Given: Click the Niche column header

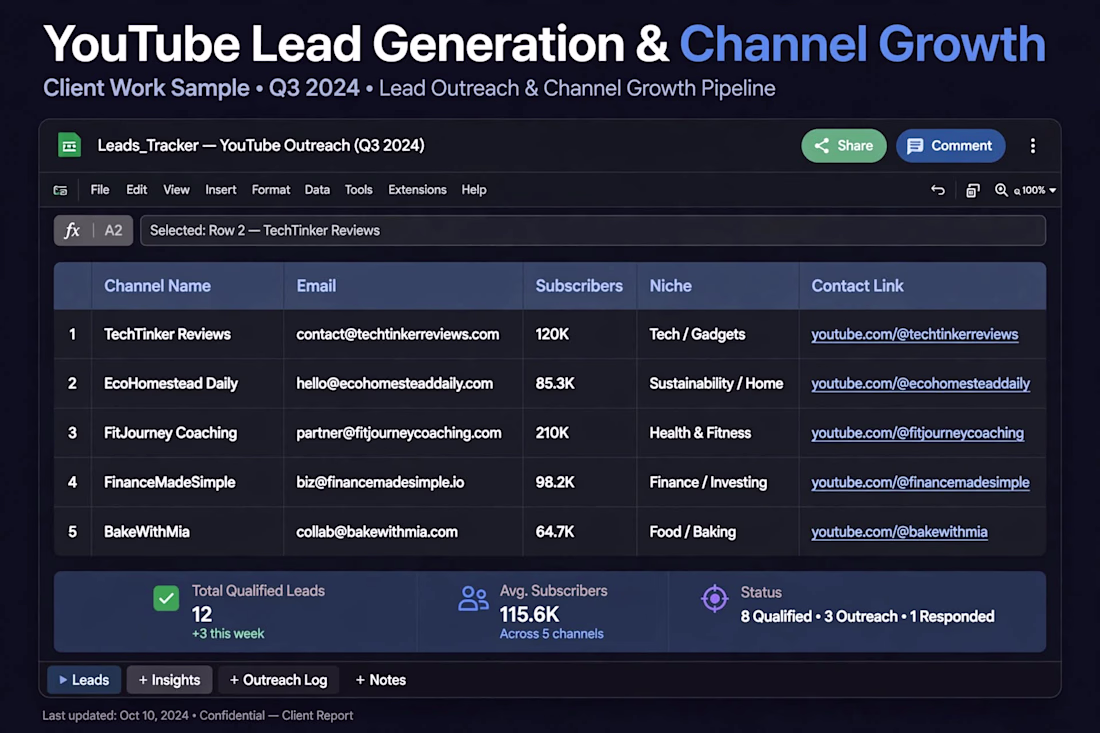Looking at the screenshot, I should pyautogui.click(x=718, y=285).
